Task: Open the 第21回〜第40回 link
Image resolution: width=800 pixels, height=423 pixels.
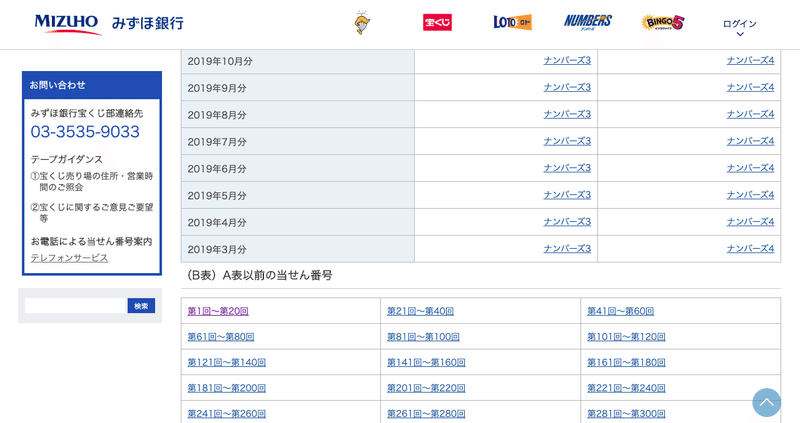Action: tap(420, 311)
